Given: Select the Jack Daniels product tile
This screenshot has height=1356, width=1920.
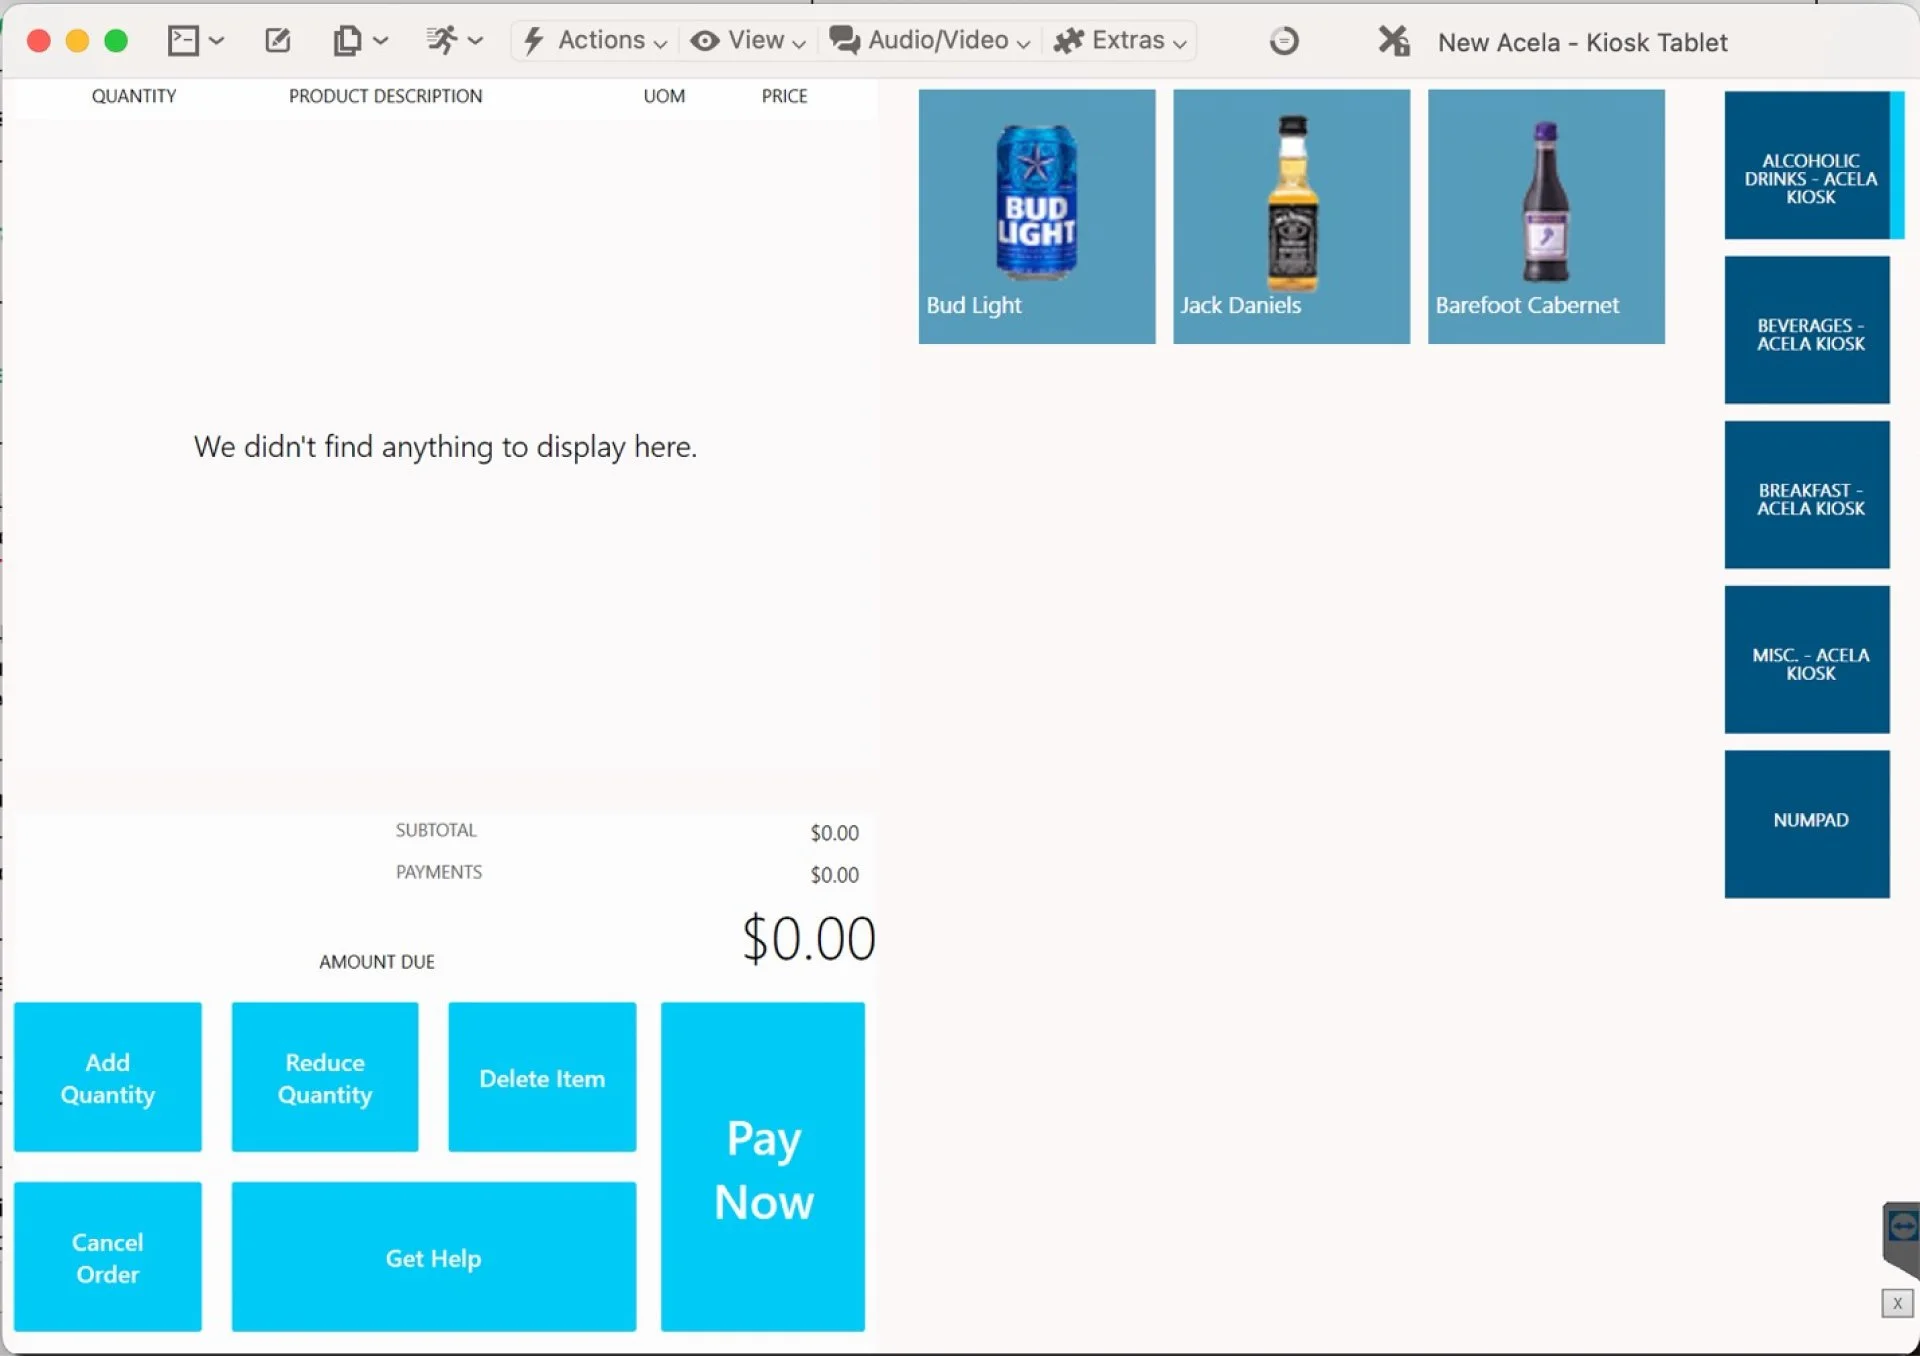Looking at the screenshot, I should click(1291, 217).
